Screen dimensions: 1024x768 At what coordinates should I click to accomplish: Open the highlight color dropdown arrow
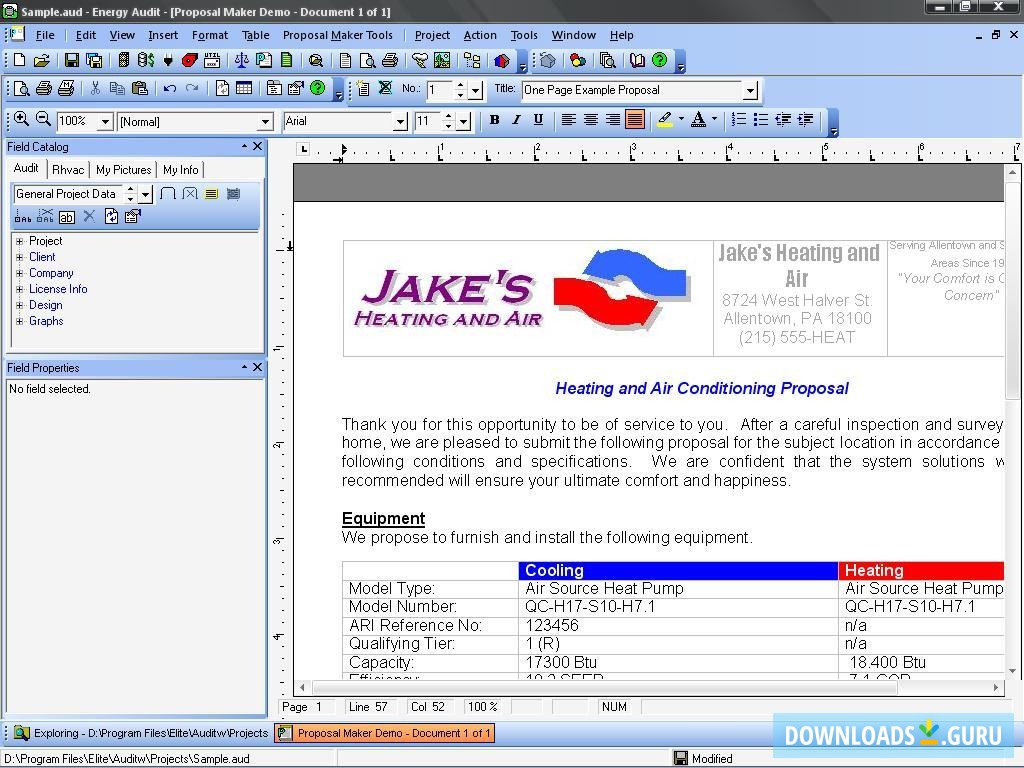(x=681, y=120)
